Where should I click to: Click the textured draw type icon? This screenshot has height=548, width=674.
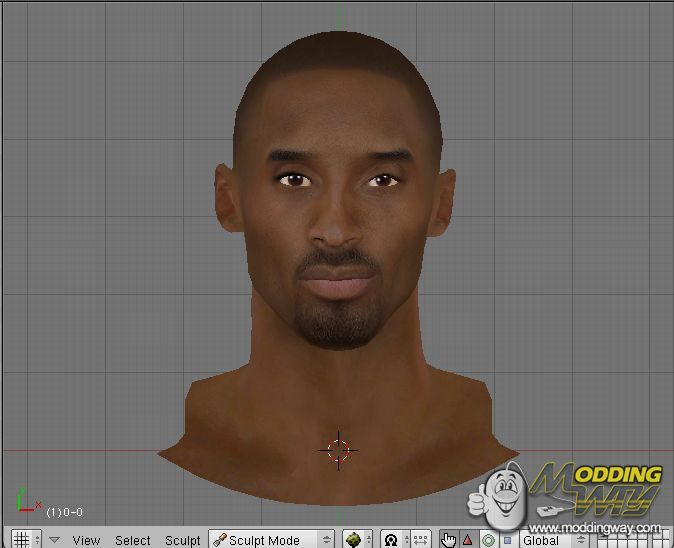[352, 540]
